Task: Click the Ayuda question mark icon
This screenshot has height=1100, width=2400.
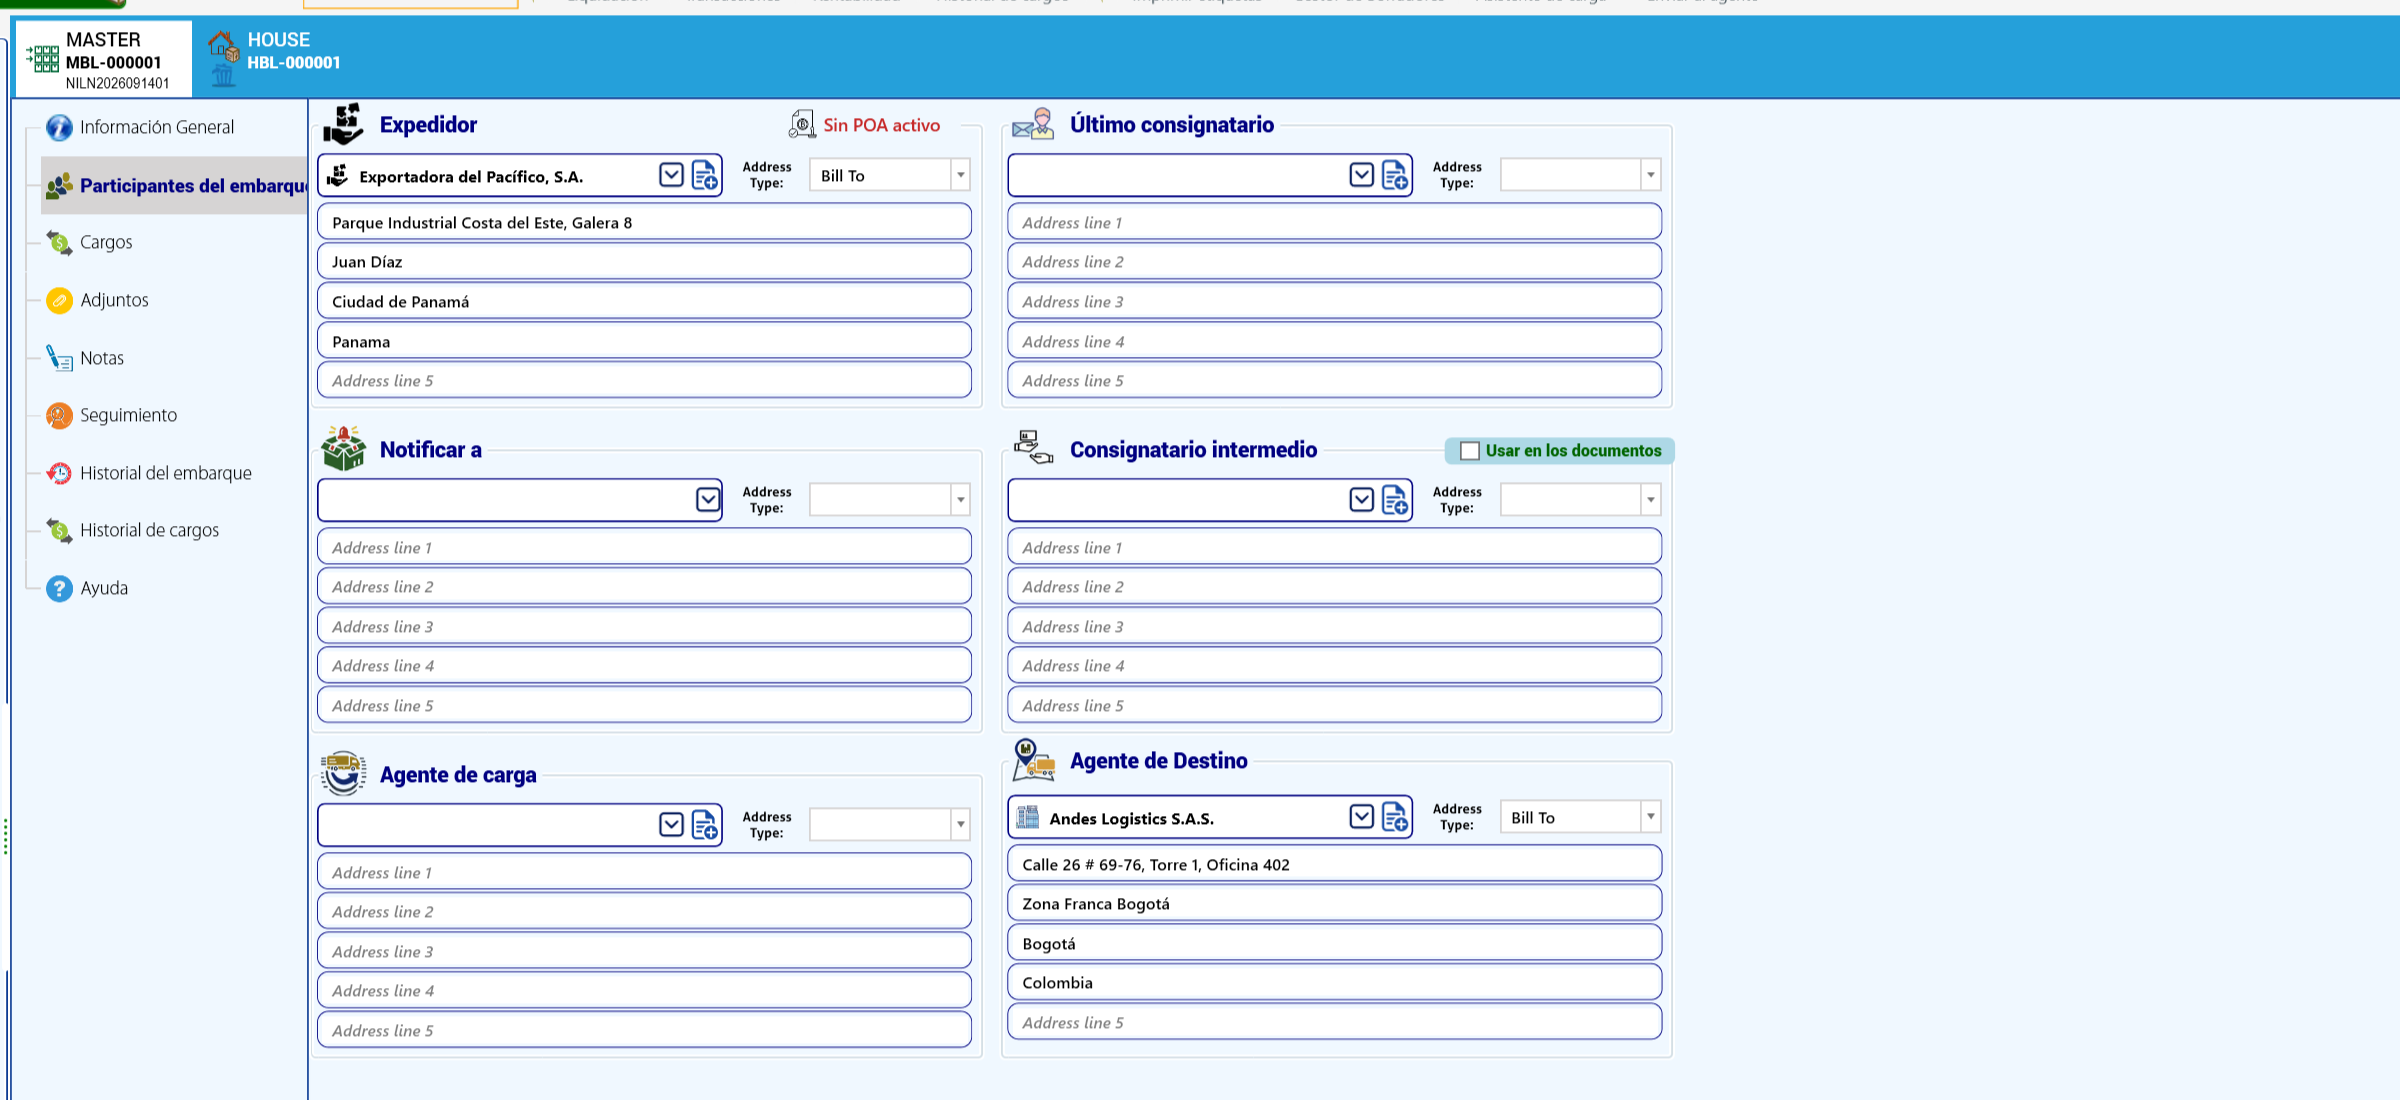Action: point(60,588)
